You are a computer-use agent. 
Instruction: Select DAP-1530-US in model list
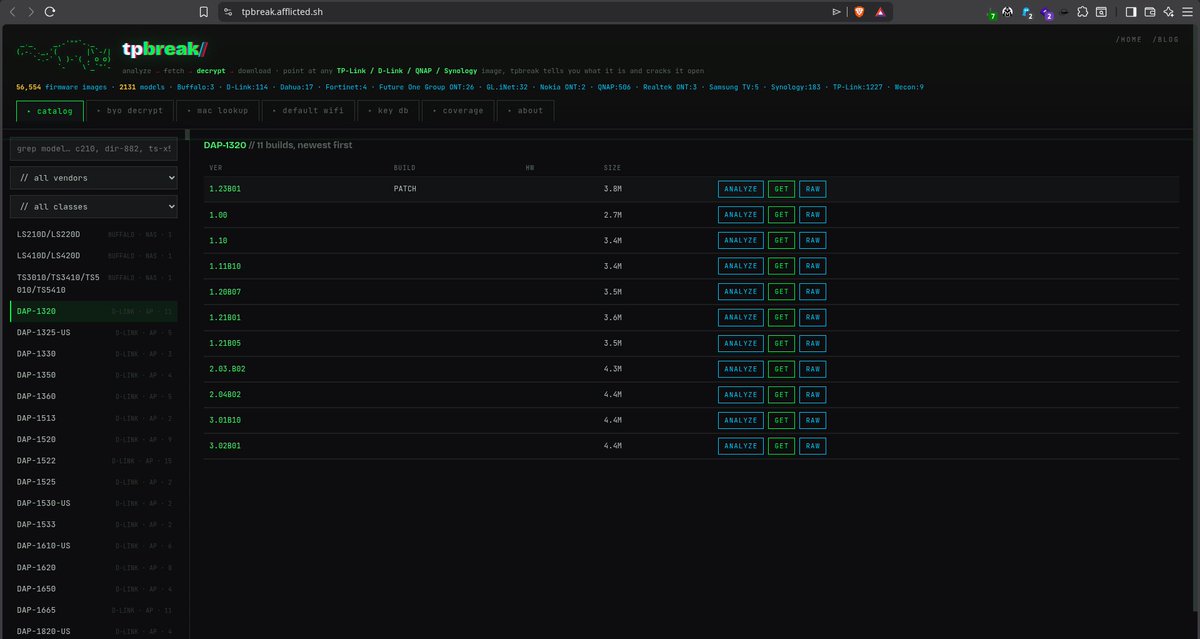point(94,503)
